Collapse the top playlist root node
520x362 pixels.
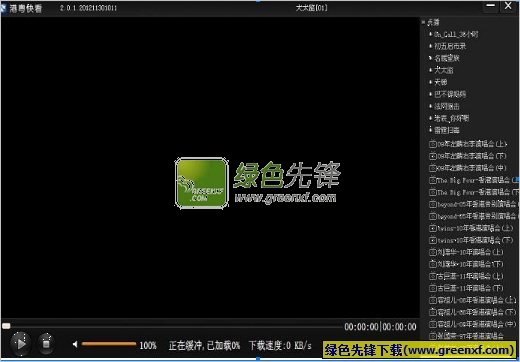[423, 22]
